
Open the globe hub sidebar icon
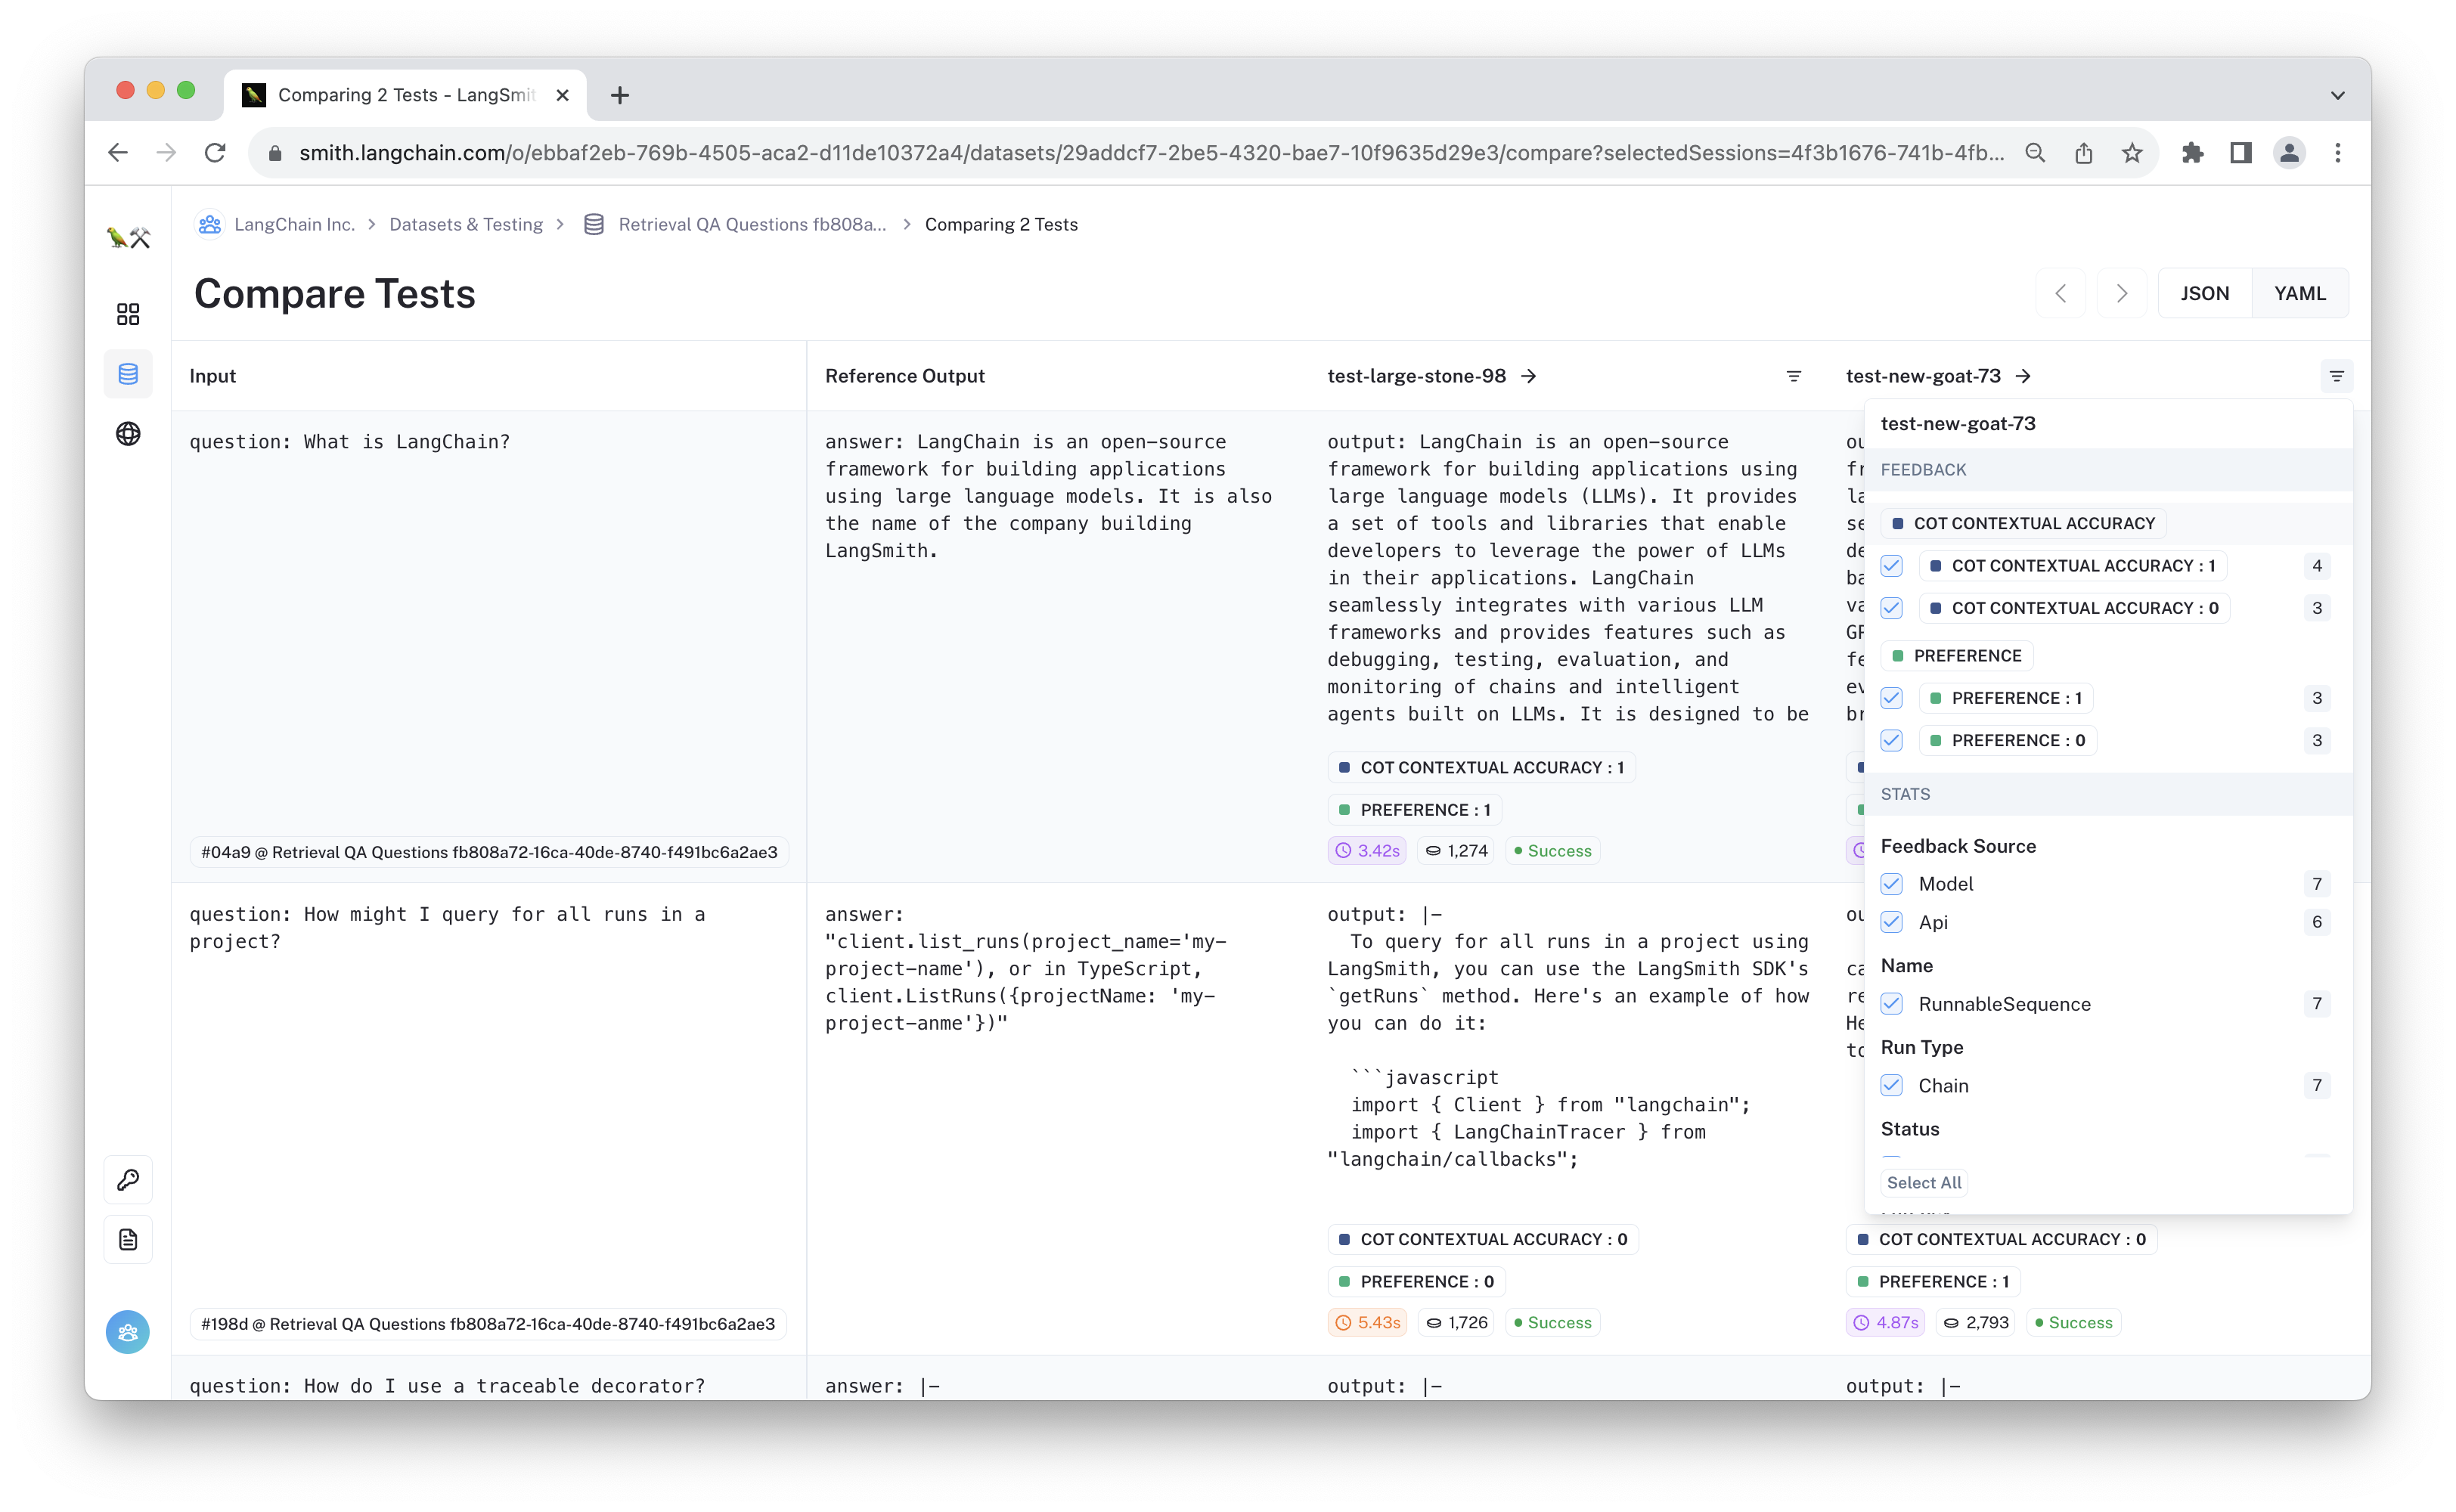pos(128,434)
